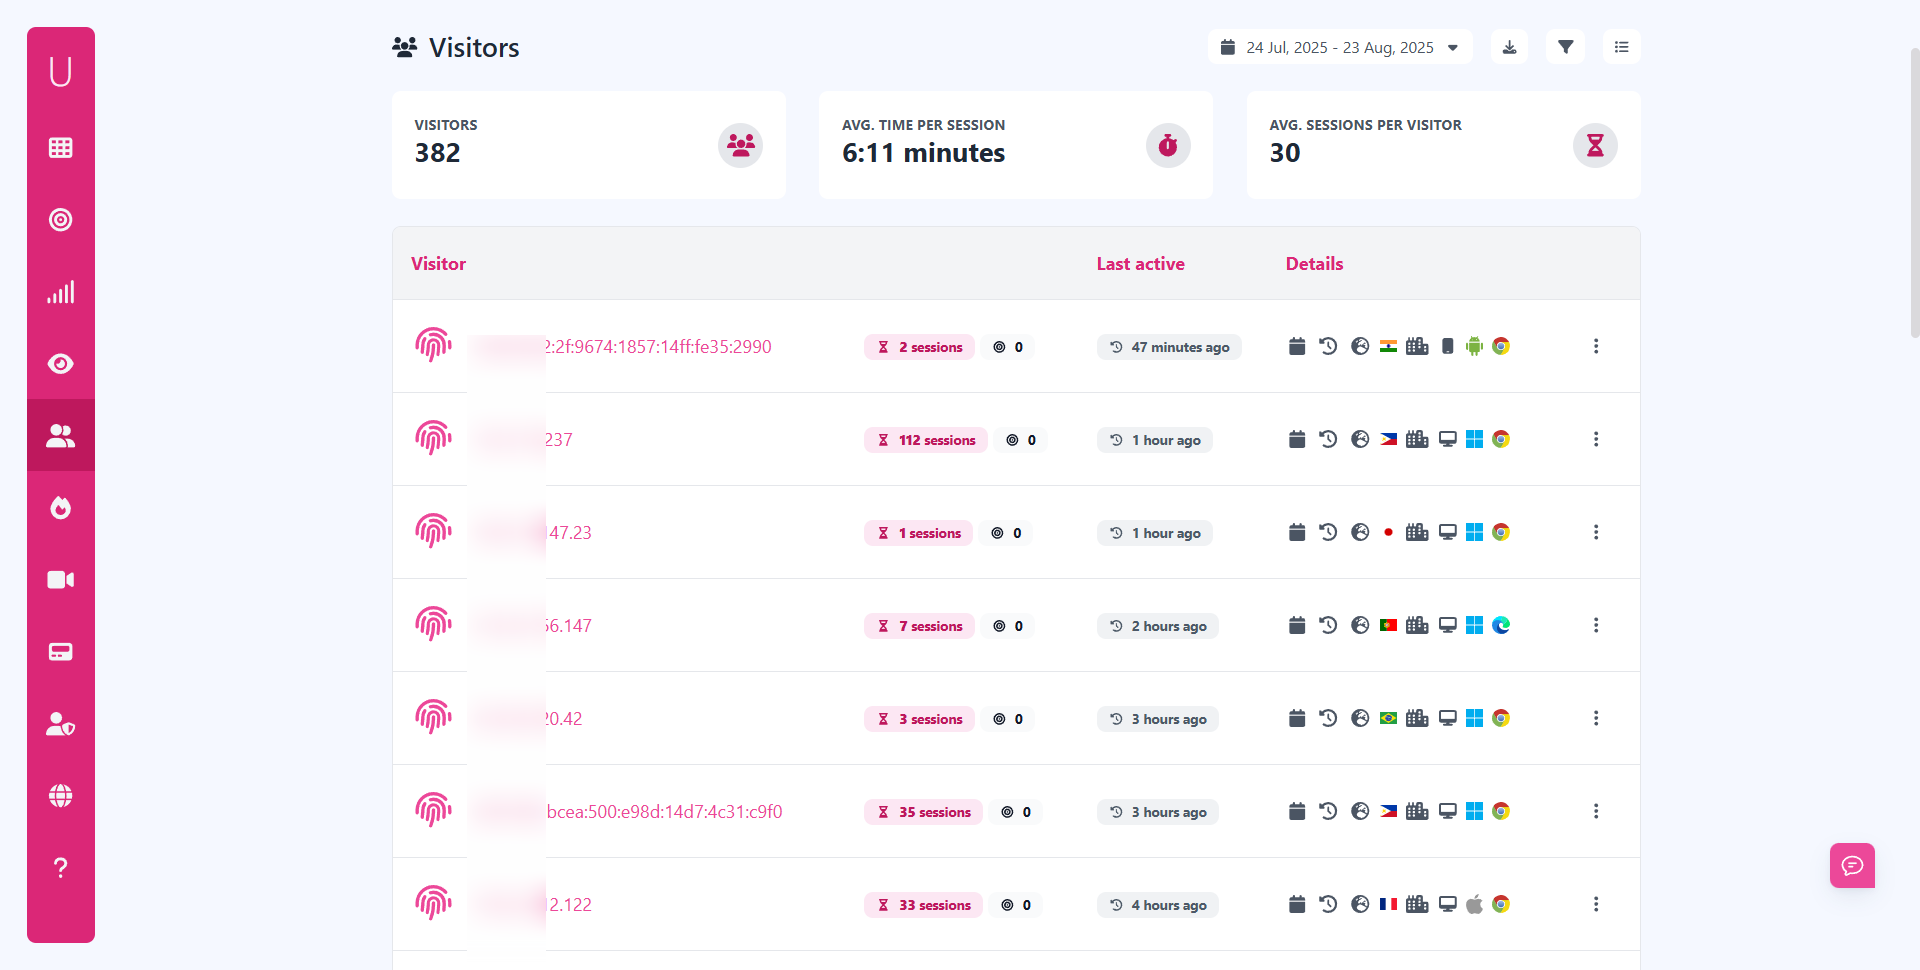Switch to list view using the list icon
This screenshot has width=1920, height=970.
(x=1621, y=46)
